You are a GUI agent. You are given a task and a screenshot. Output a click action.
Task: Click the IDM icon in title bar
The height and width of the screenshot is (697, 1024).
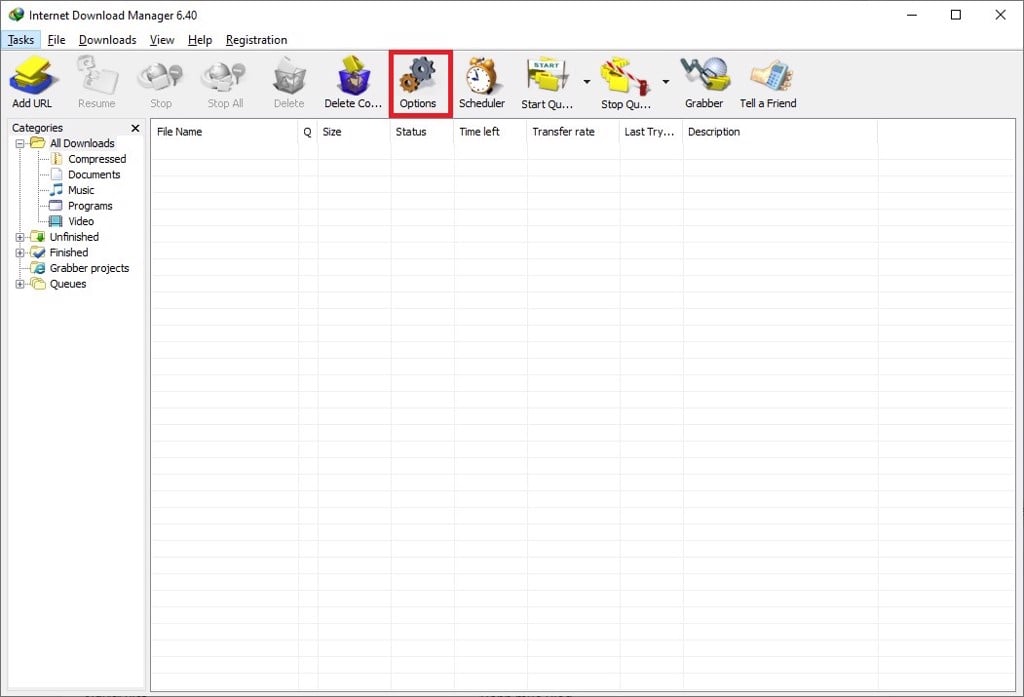(x=16, y=14)
